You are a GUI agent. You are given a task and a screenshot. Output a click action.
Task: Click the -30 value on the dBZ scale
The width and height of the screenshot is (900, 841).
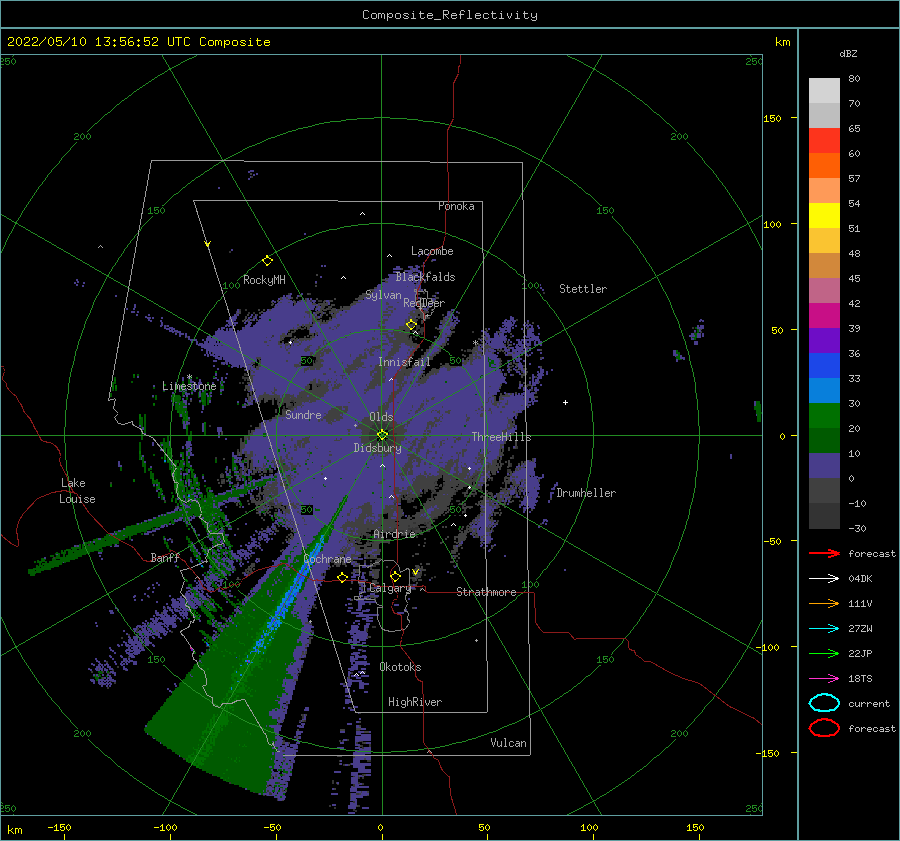[x=858, y=528]
